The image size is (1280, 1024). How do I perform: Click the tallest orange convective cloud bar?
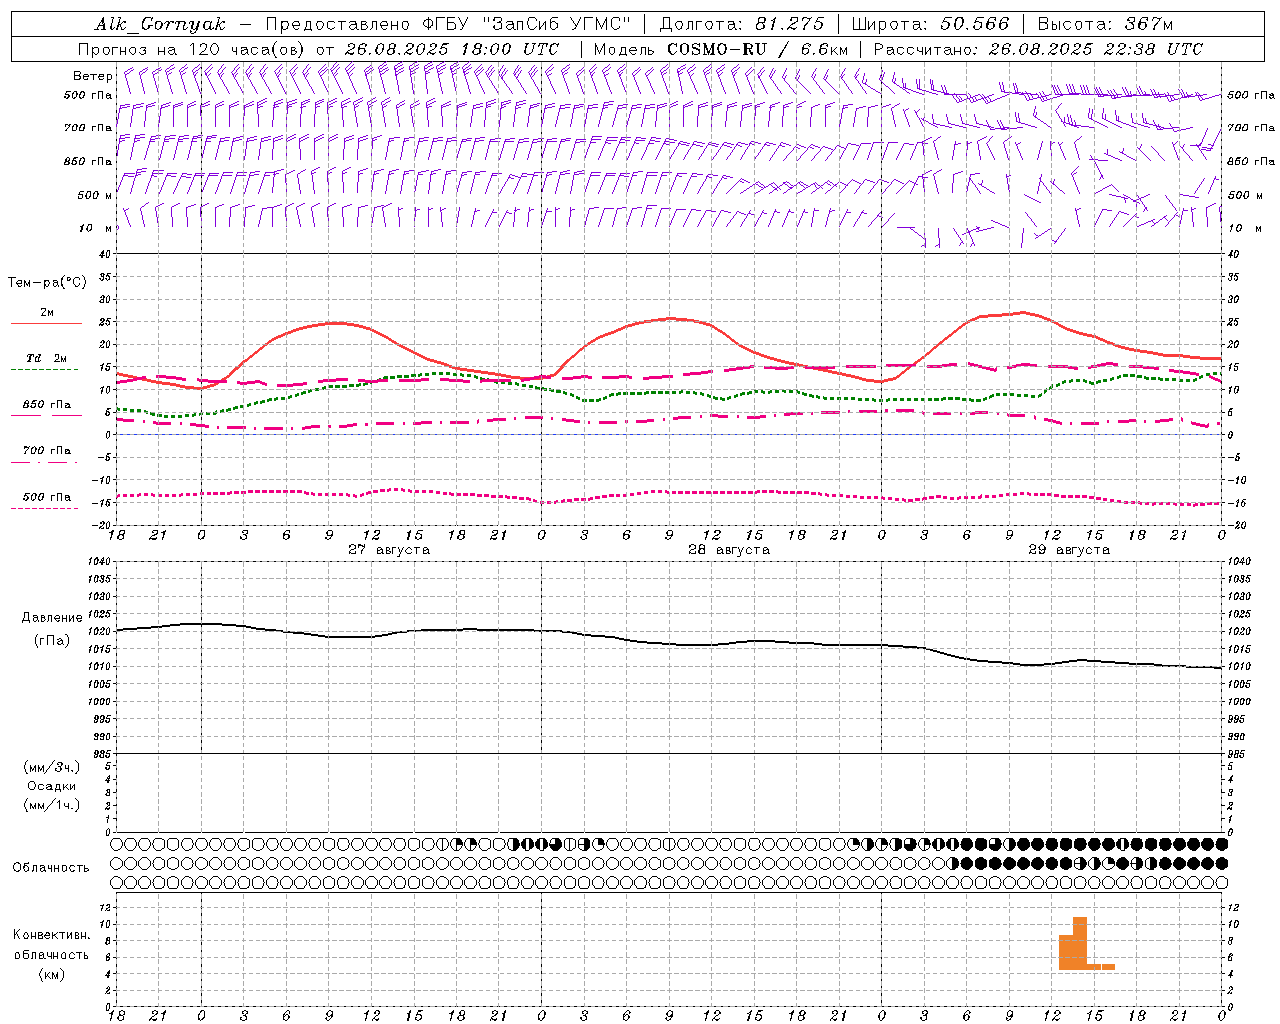click(1080, 943)
